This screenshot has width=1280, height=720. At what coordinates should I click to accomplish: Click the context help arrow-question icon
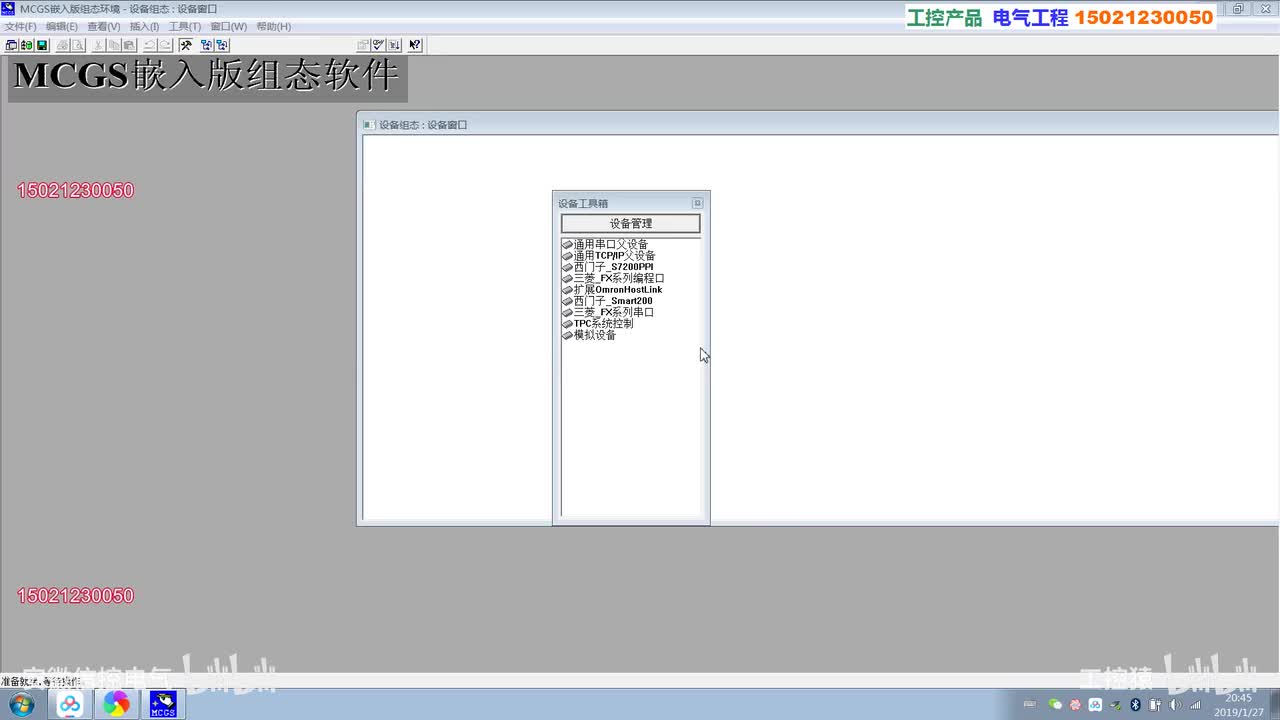click(415, 45)
